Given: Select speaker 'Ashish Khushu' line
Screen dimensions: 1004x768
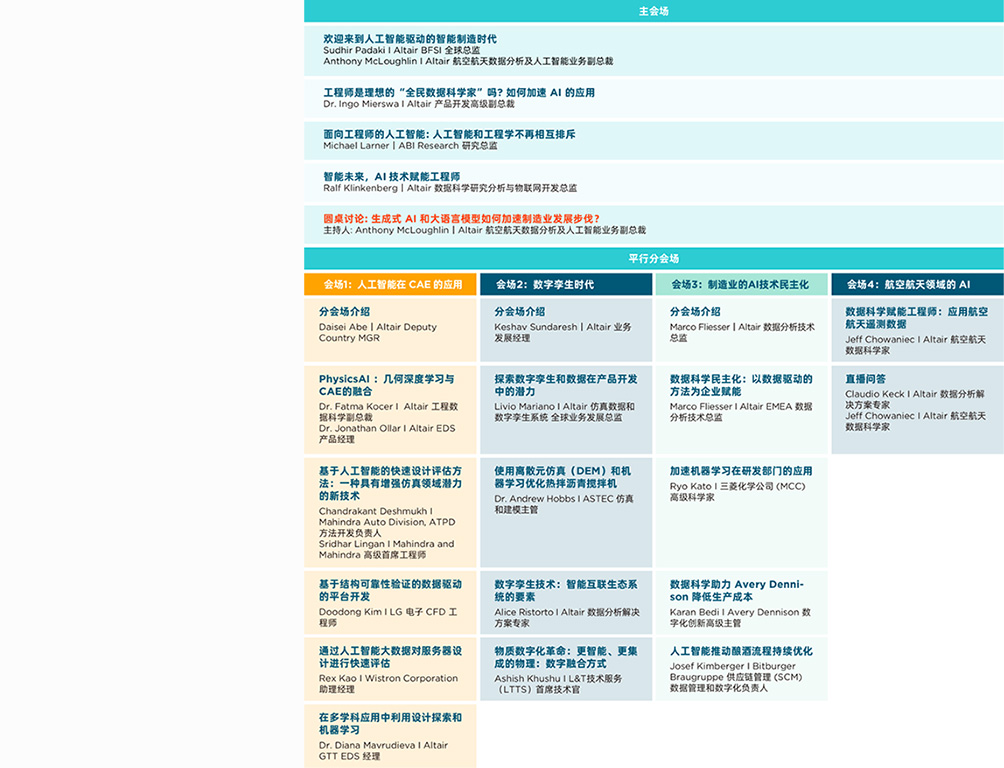Looking at the screenshot, I should (558, 684).
